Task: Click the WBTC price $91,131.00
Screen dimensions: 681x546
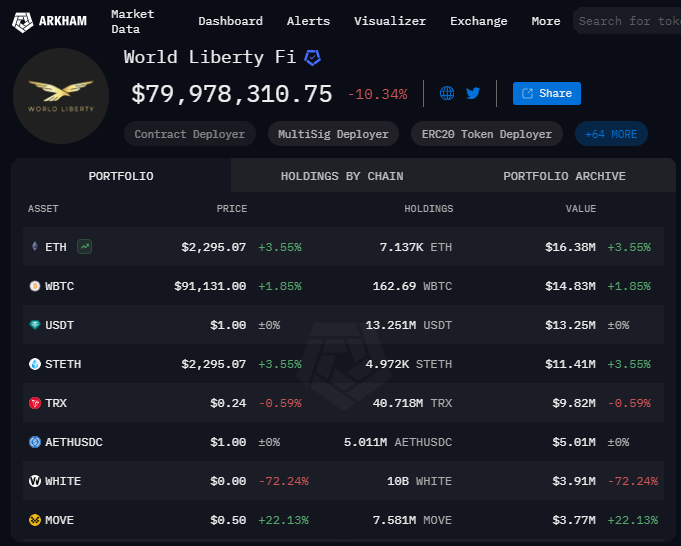Action: (210, 286)
